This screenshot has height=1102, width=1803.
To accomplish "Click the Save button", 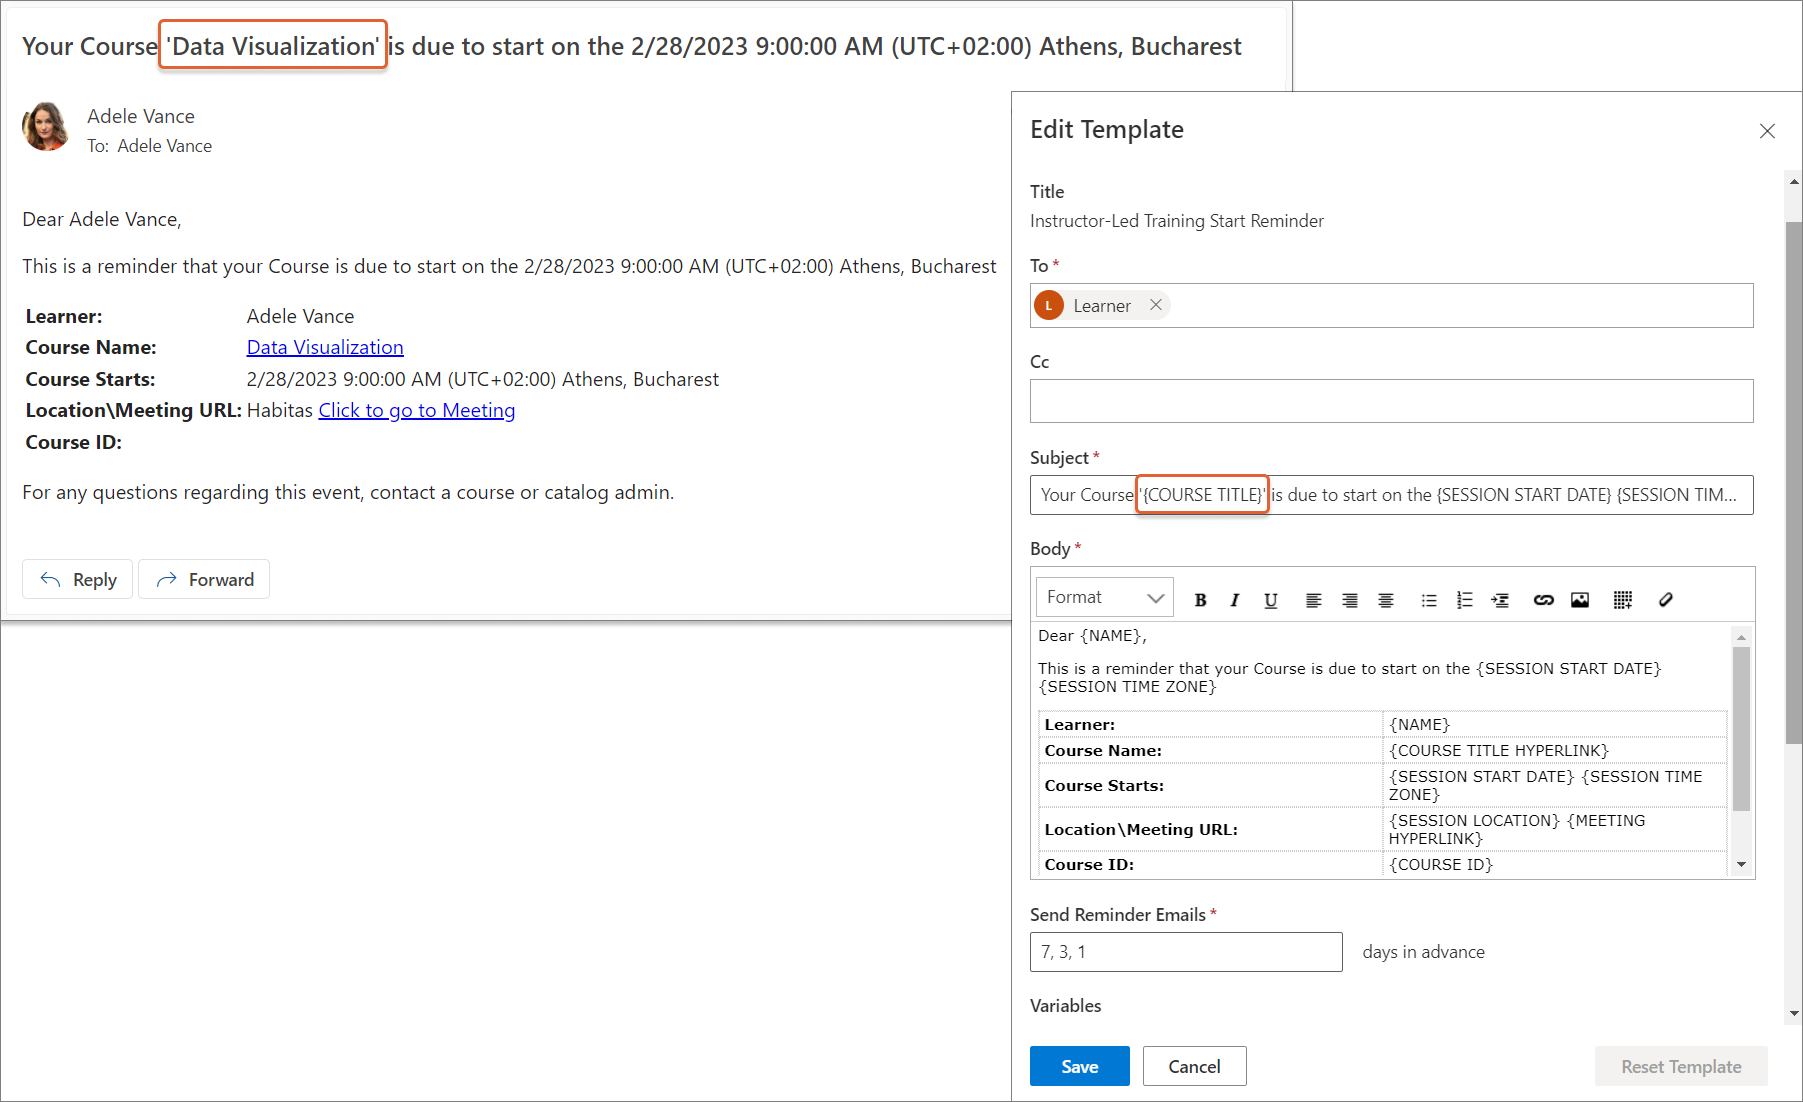I will pyautogui.click(x=1079, y=1066).
